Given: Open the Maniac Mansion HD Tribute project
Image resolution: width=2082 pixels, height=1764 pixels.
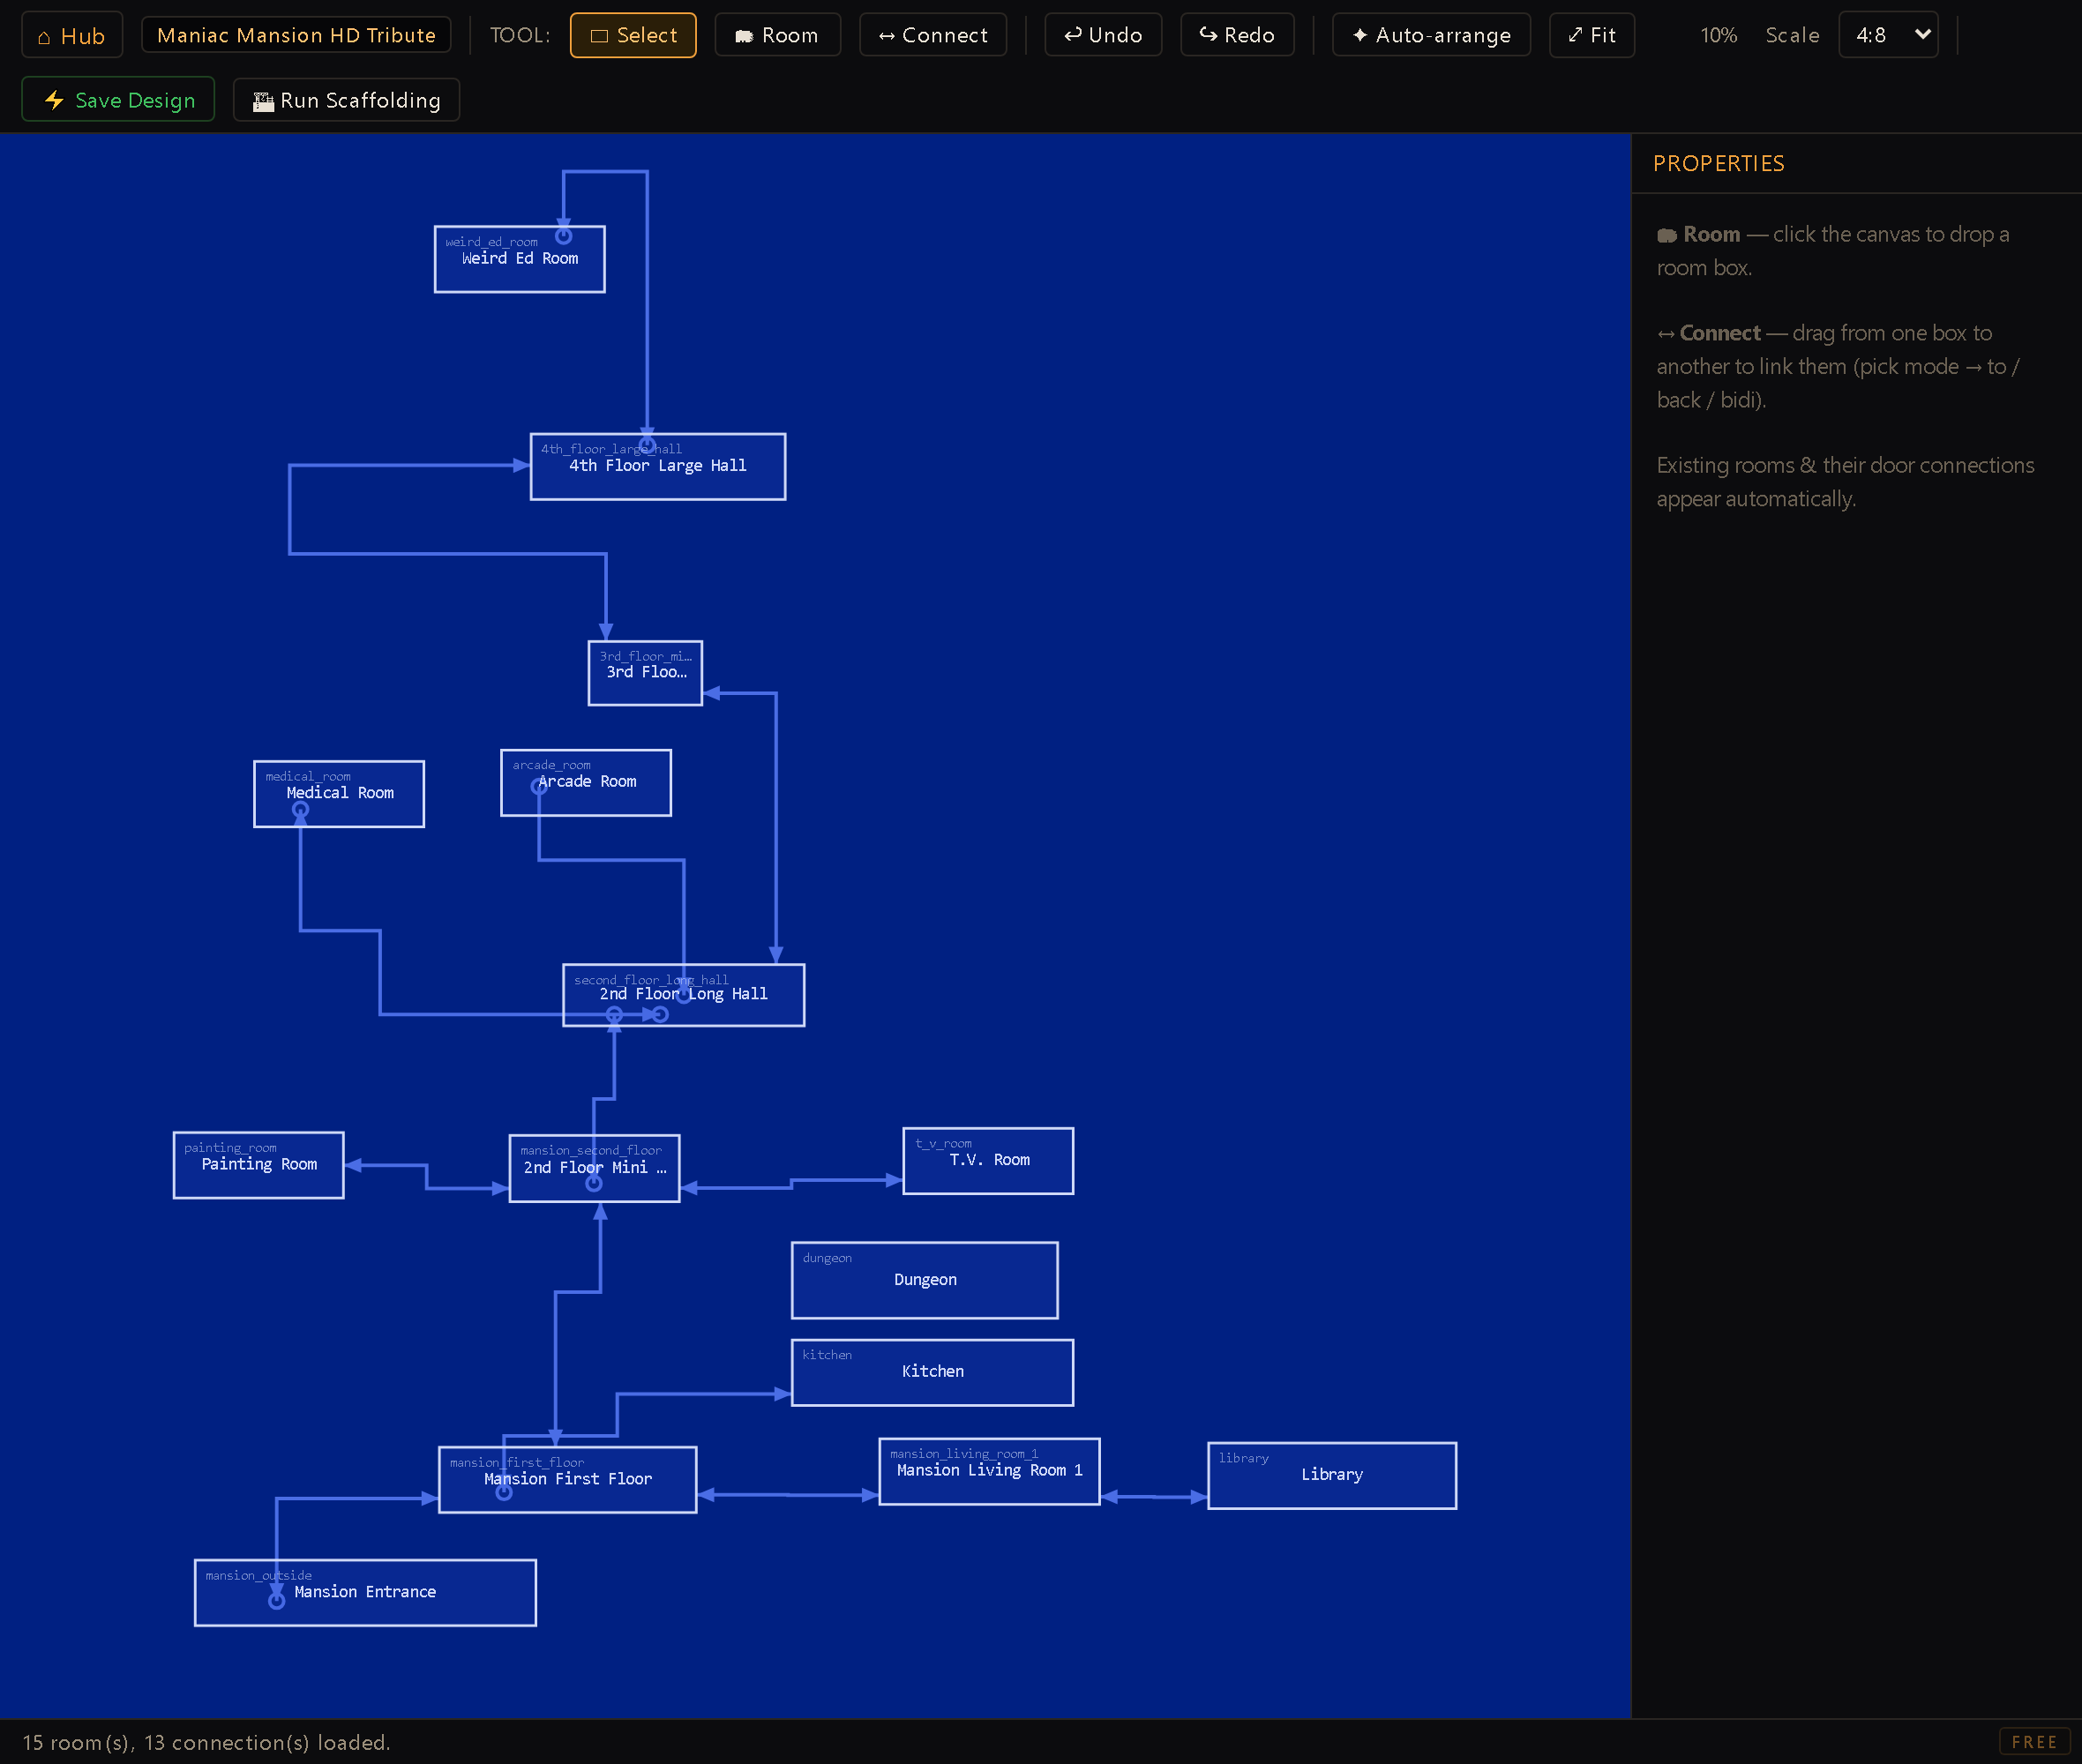Looking at the screenshot, I should (x=296, y=35).
